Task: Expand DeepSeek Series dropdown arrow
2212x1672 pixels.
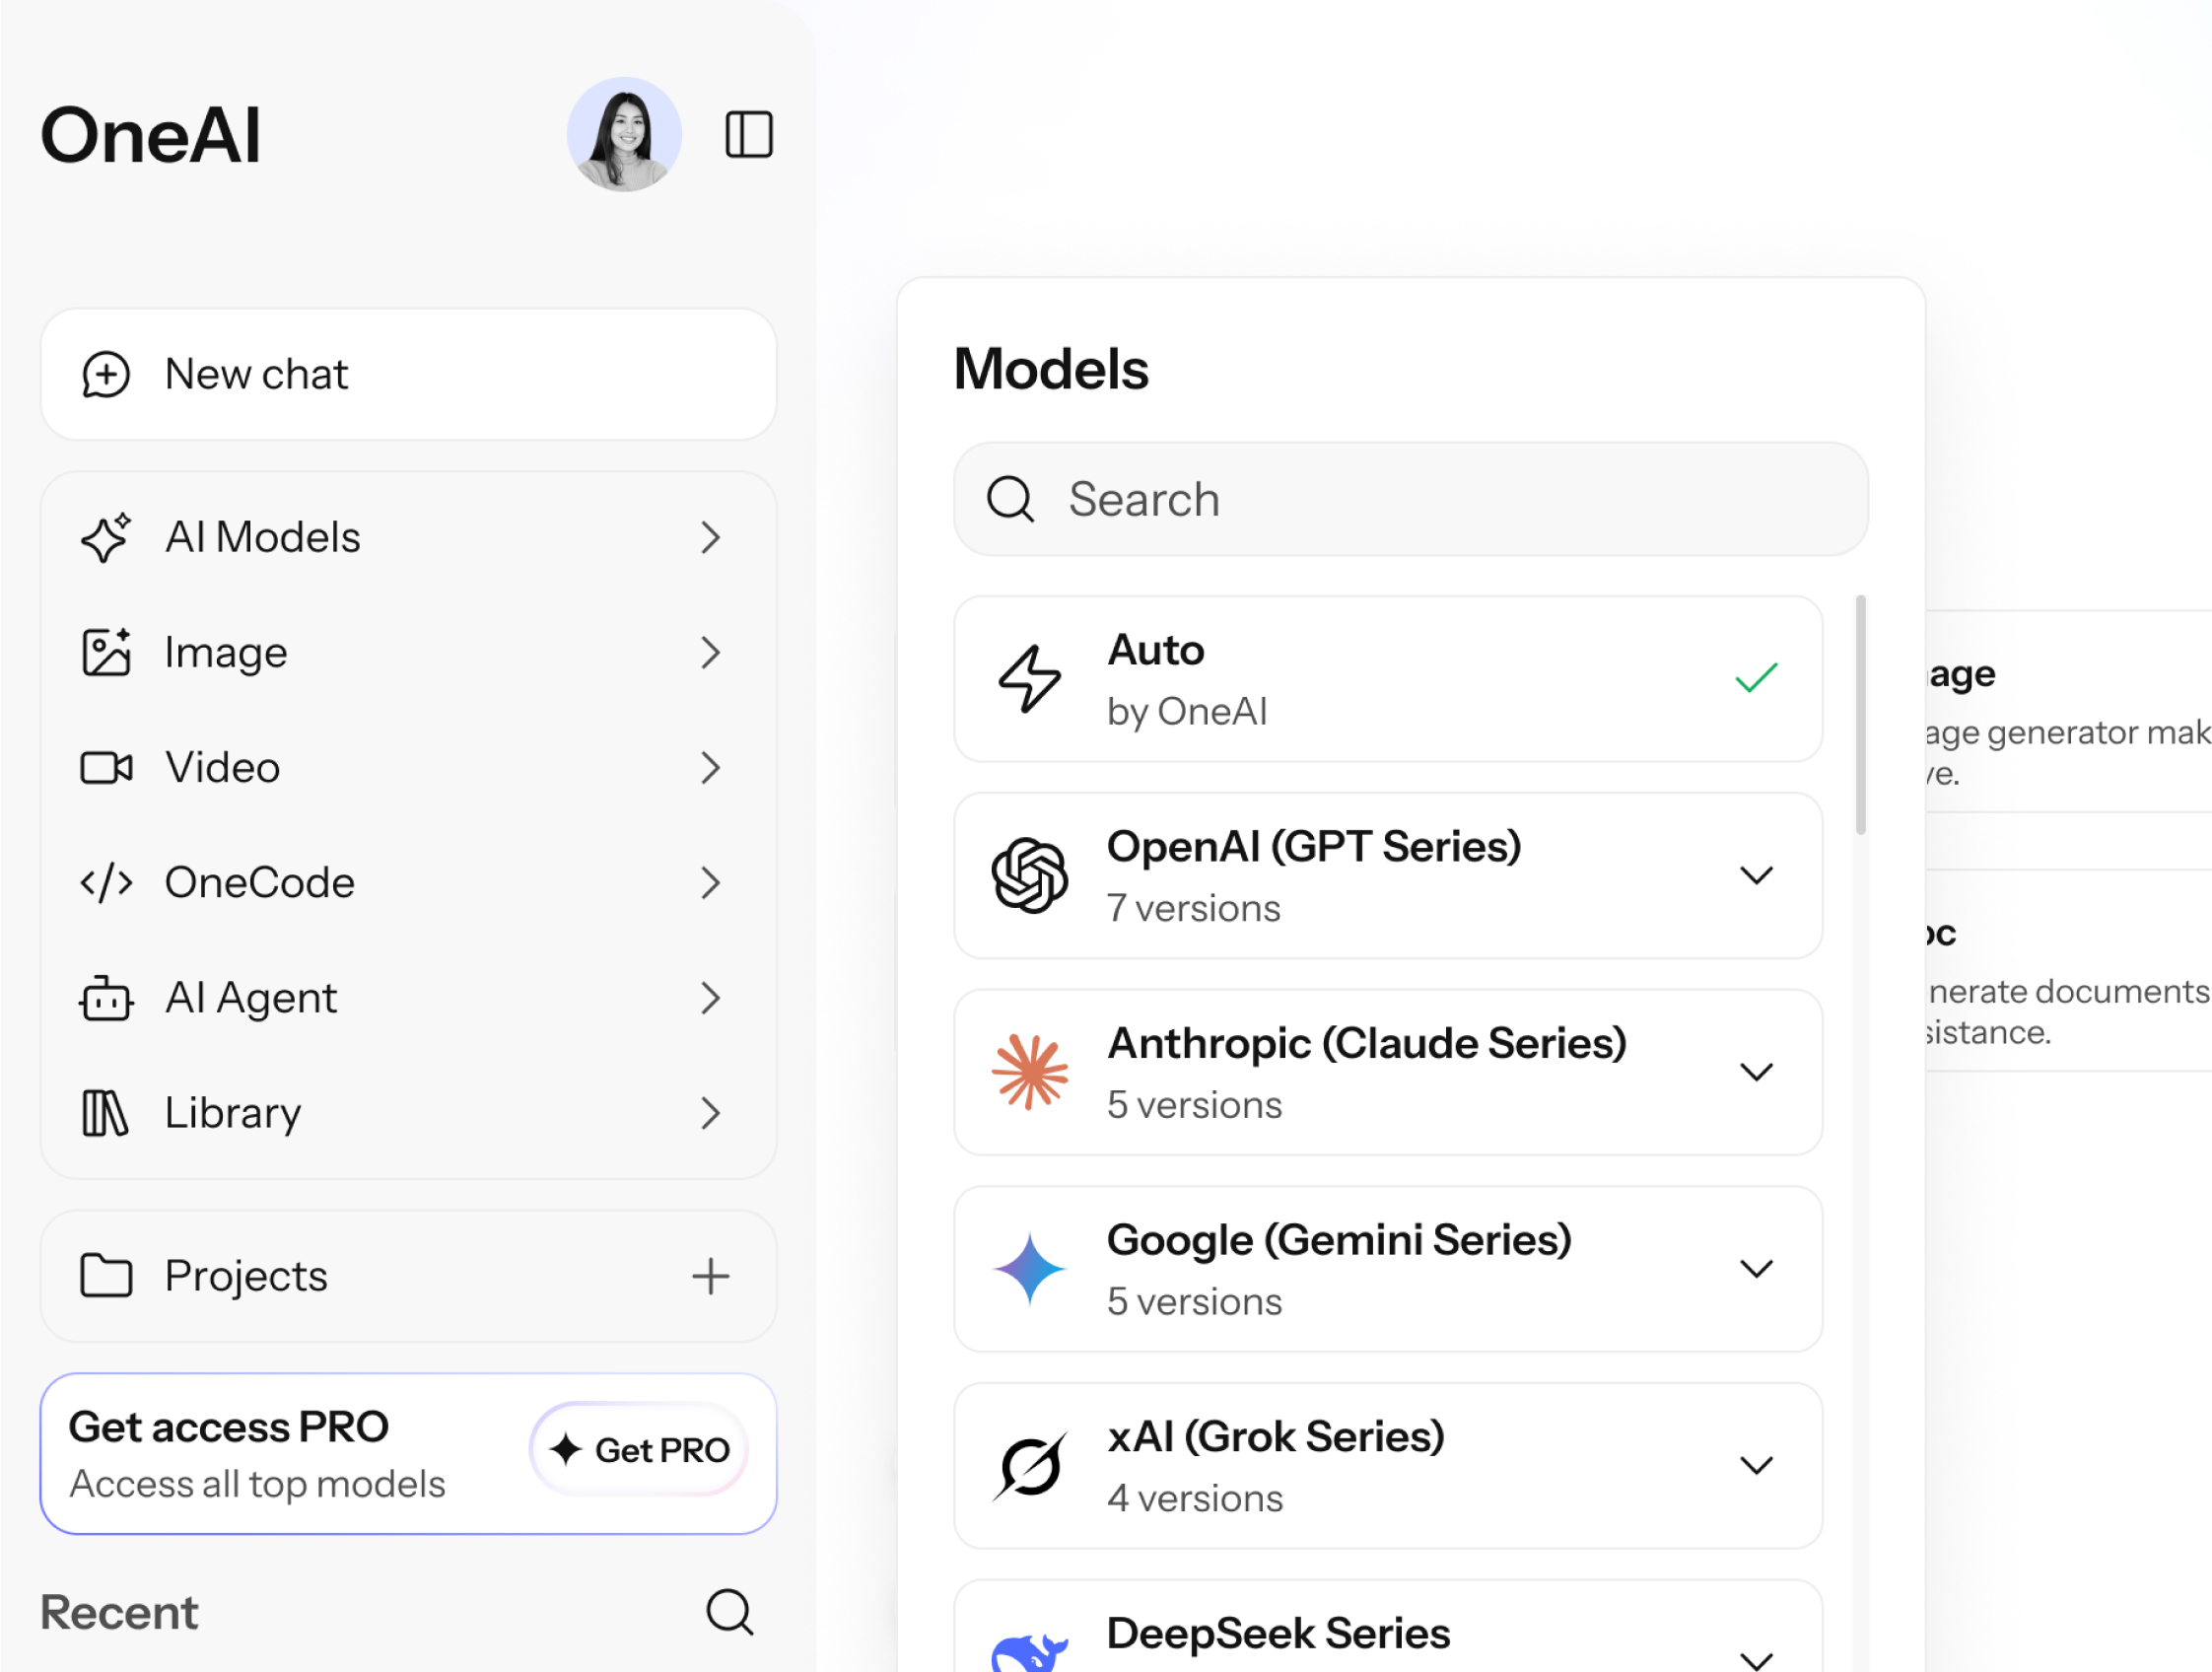Action: (1756, 1660)
